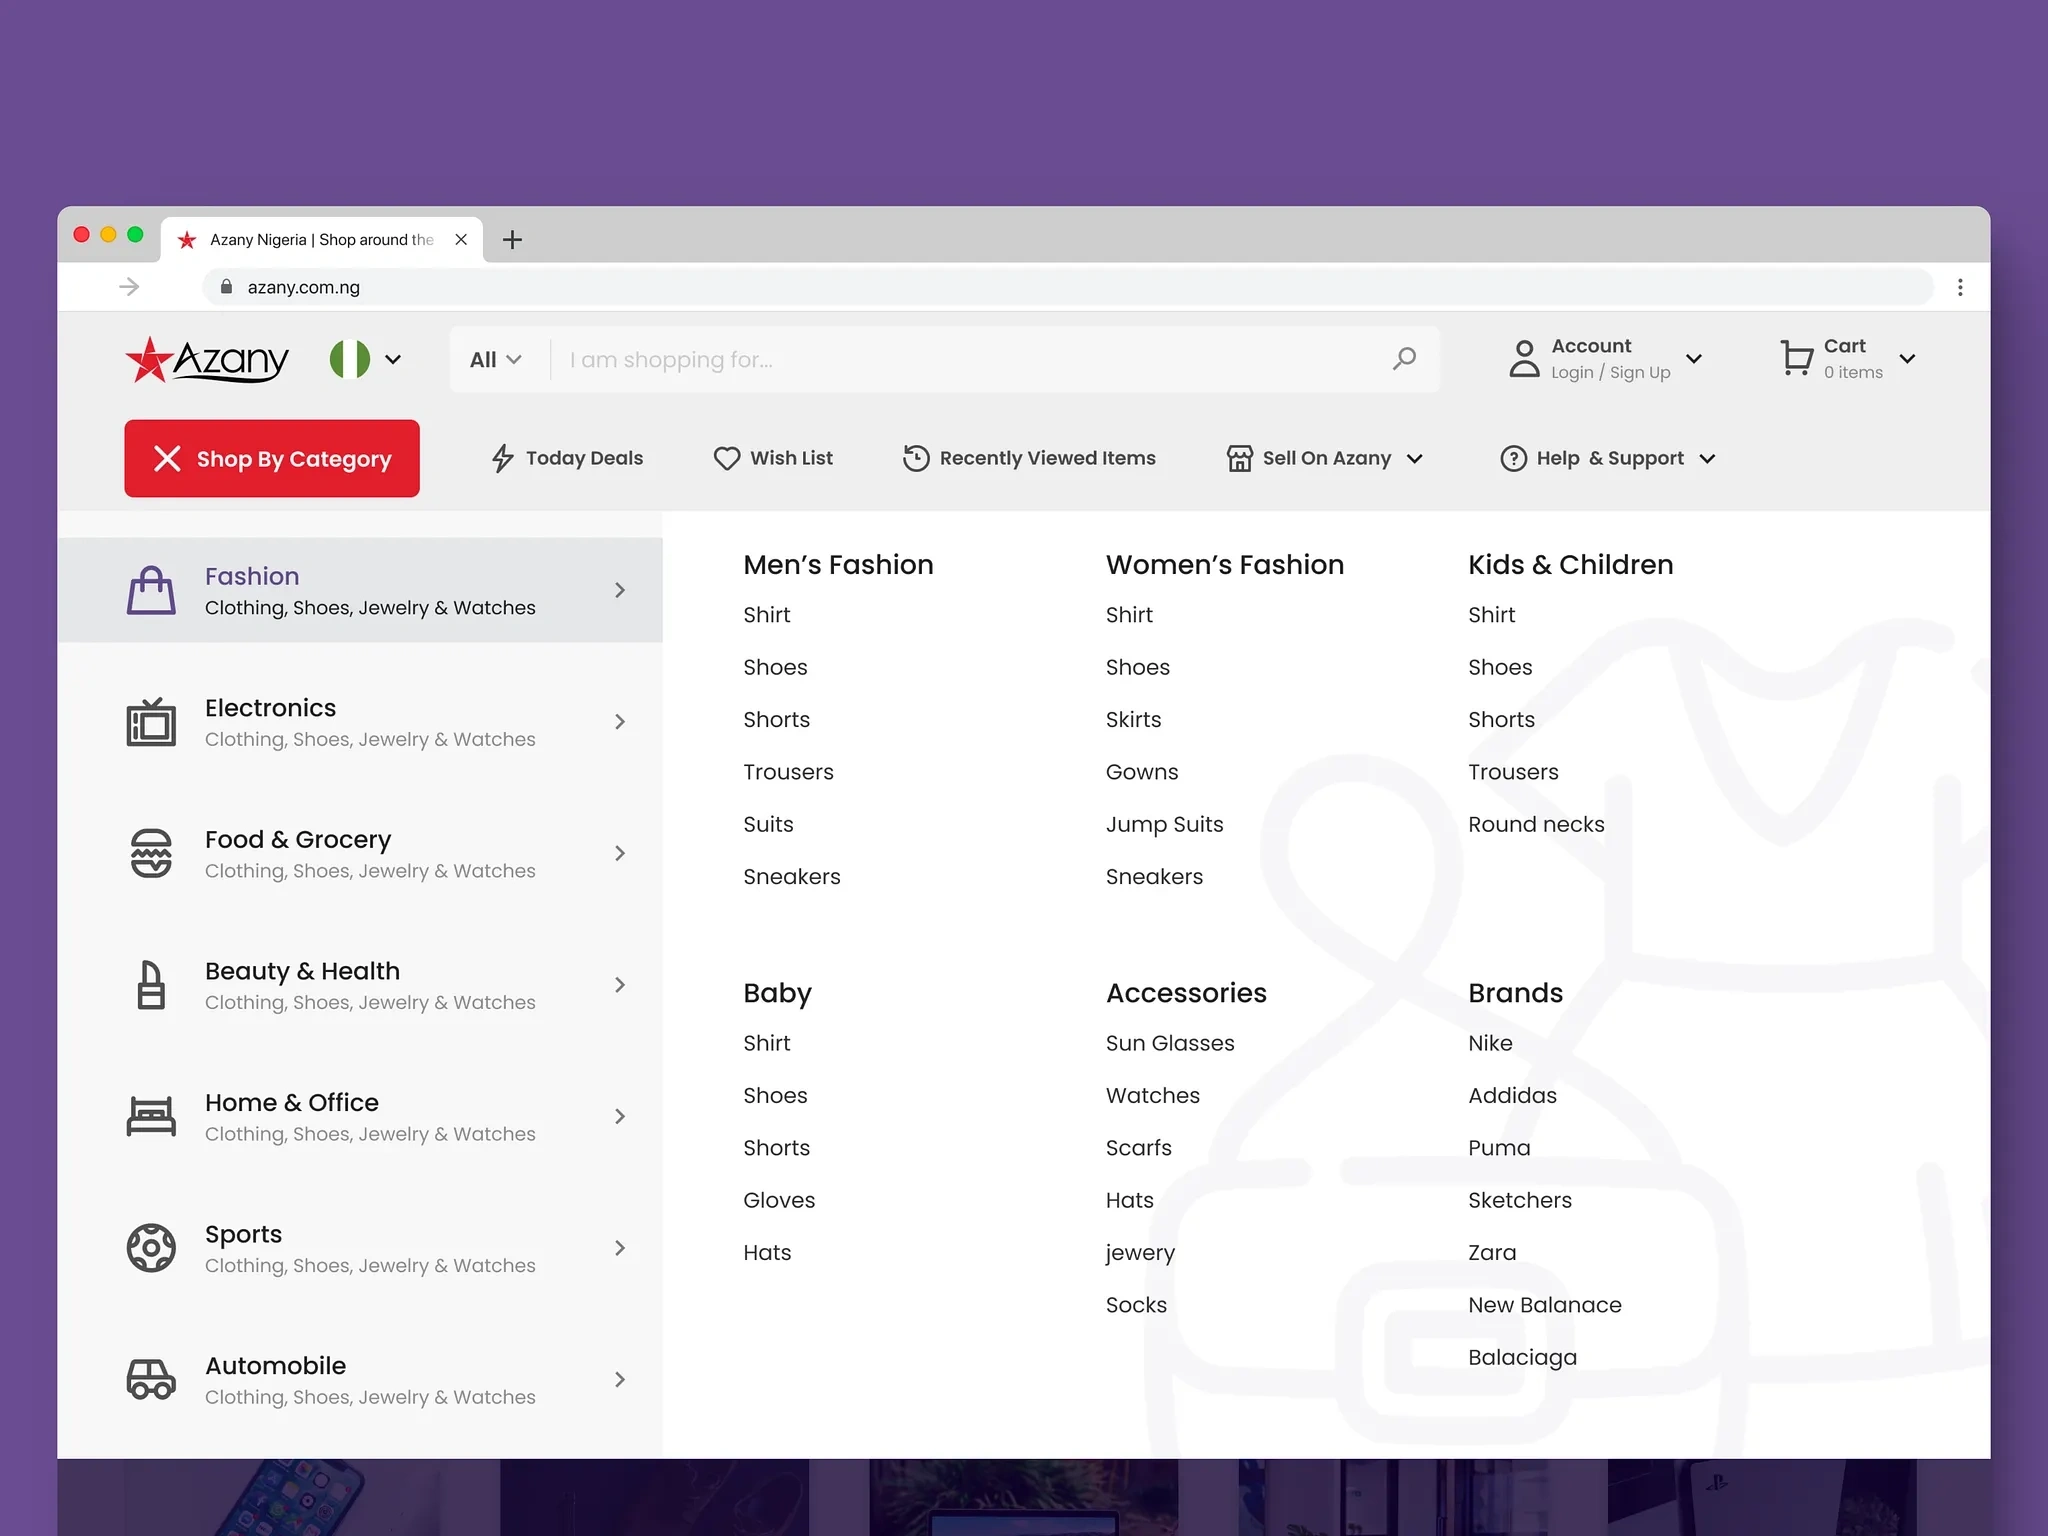
Task: Click the Sports ball category icon
Action: coord(151,1248)
